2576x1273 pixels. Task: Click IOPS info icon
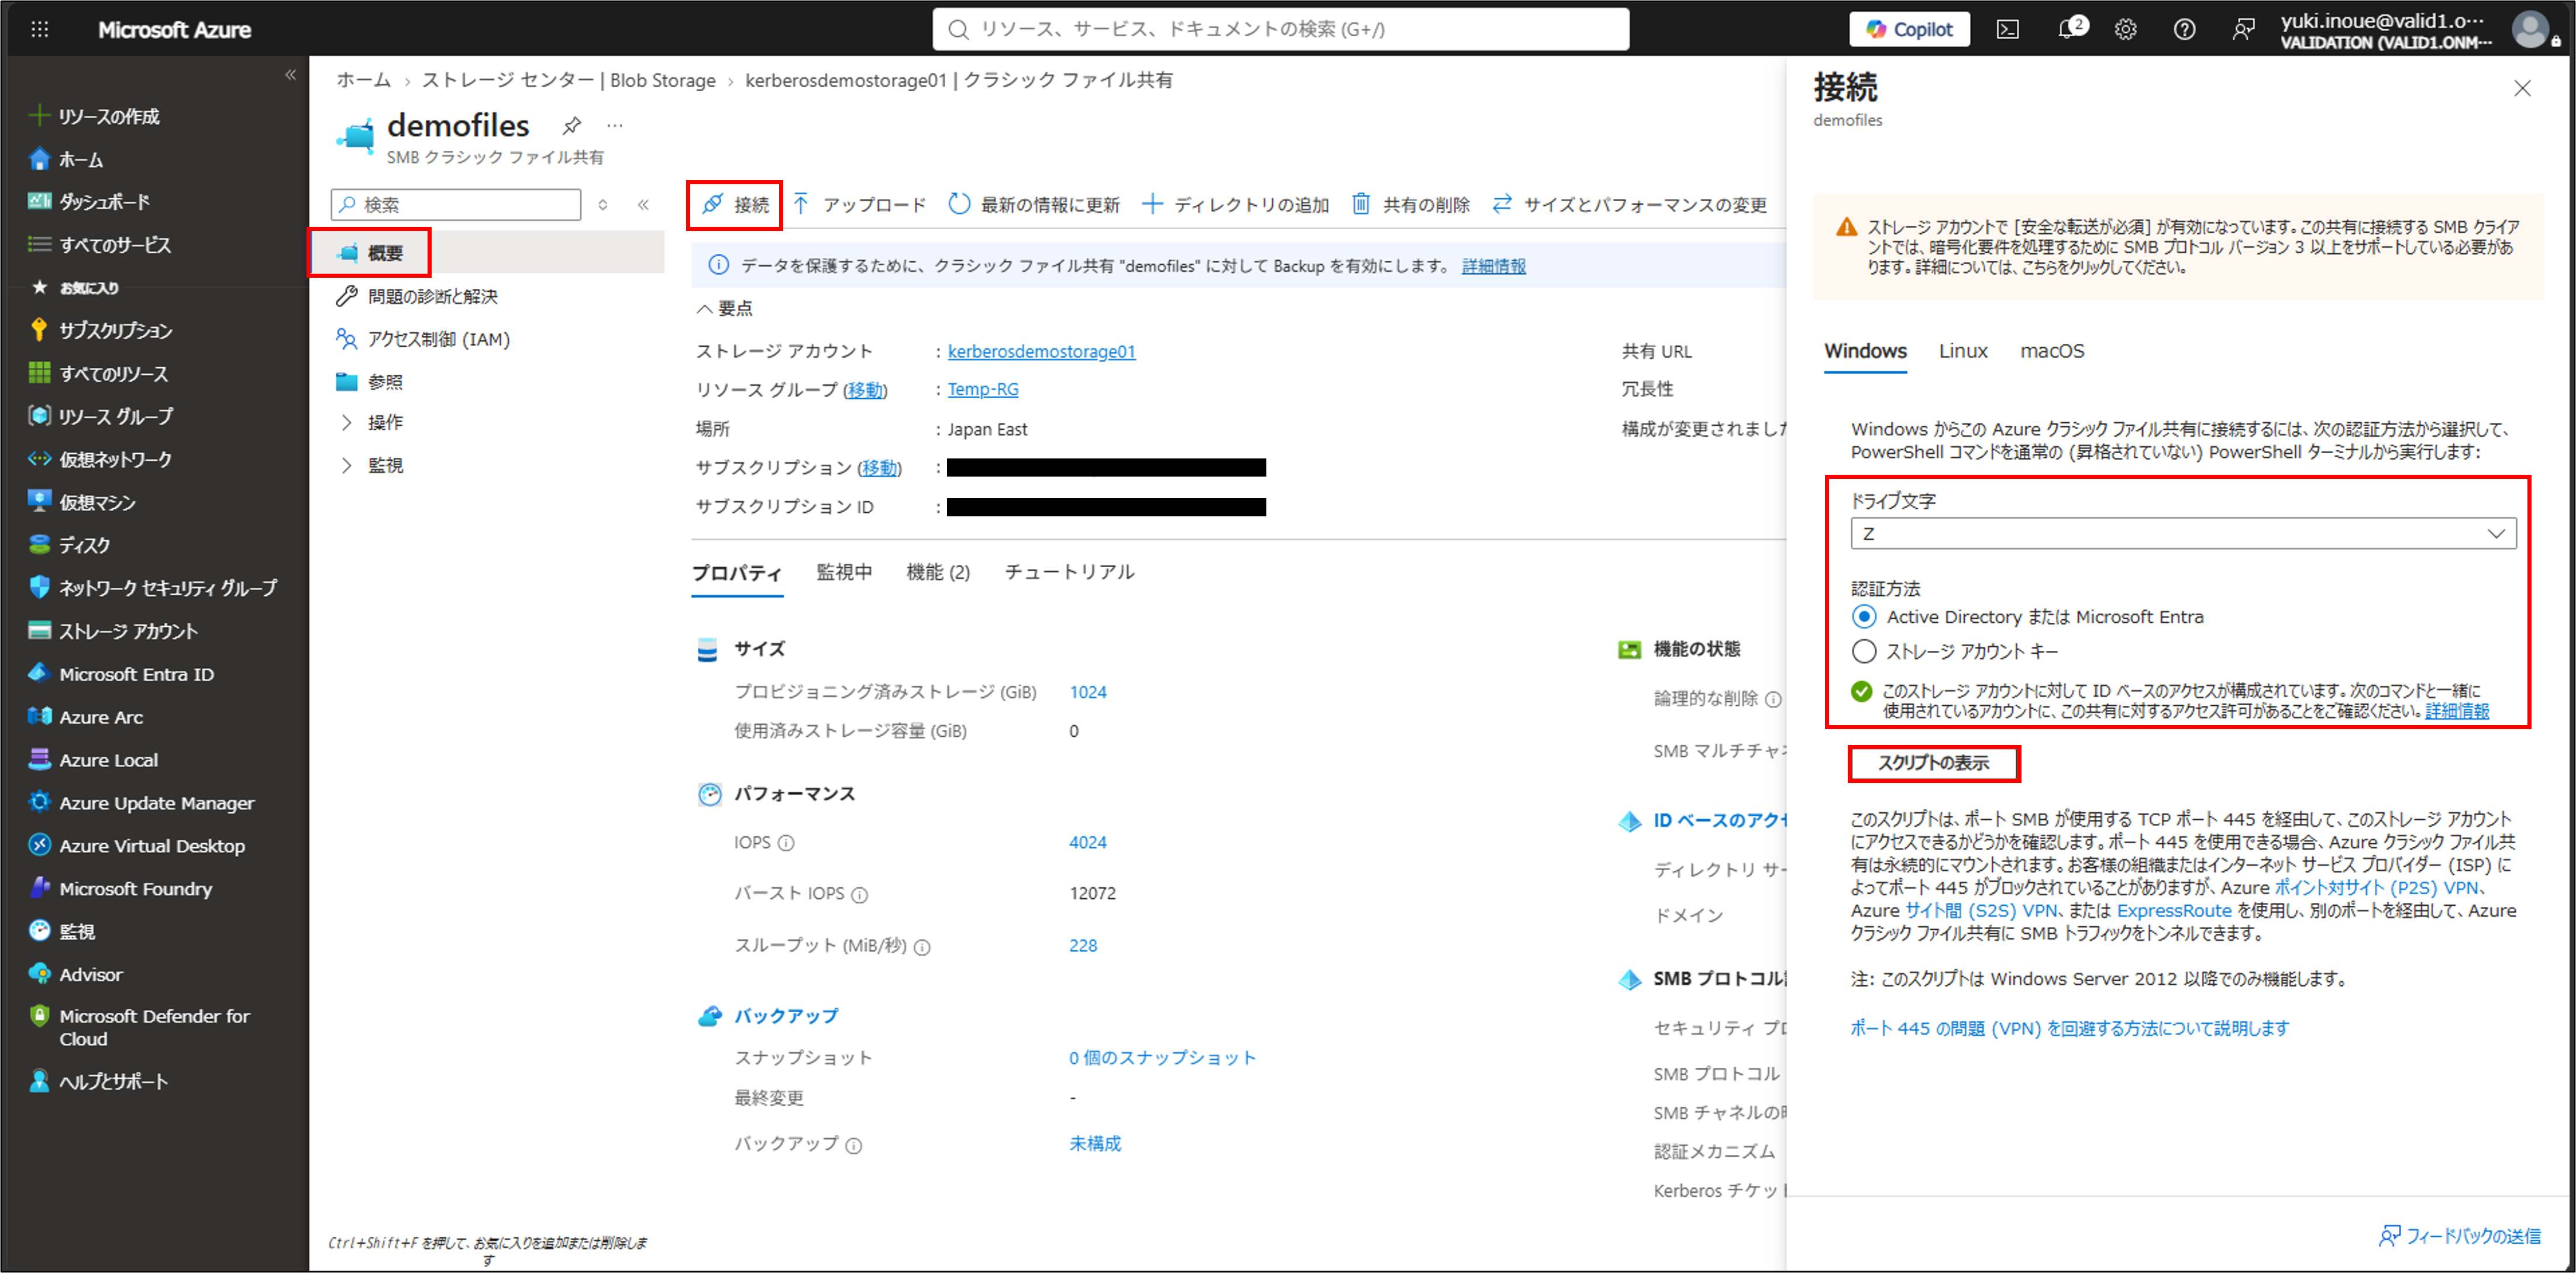click(786, 843)
